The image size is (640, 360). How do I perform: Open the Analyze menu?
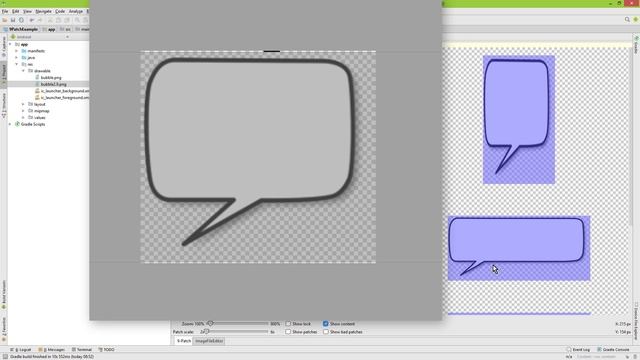(x=76, y=11)
